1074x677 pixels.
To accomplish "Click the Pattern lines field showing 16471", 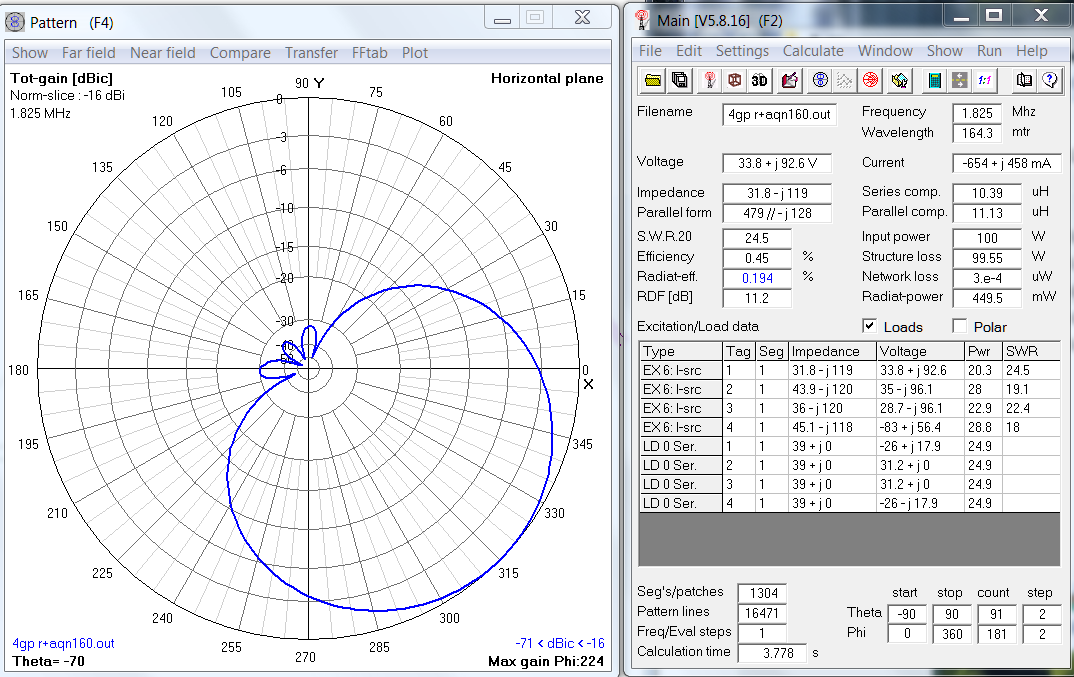I will [762, 613].
